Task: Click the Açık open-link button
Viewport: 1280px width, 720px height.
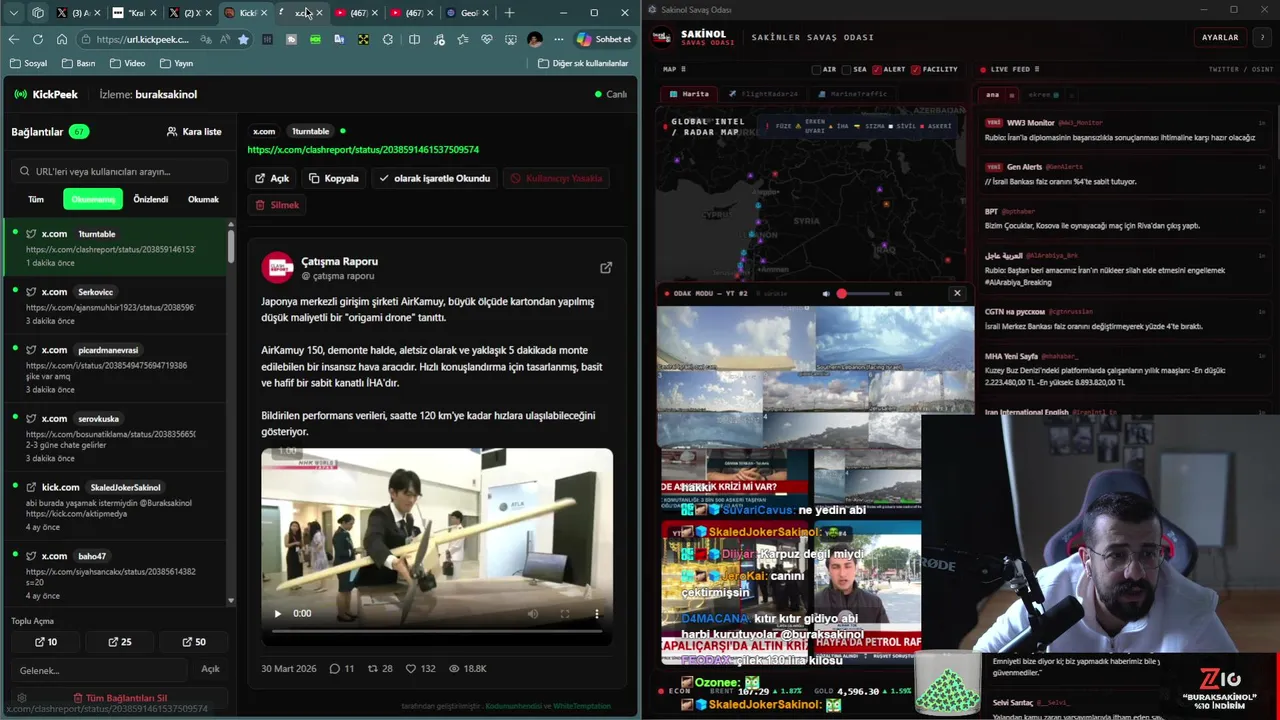Action: (272, 178)
